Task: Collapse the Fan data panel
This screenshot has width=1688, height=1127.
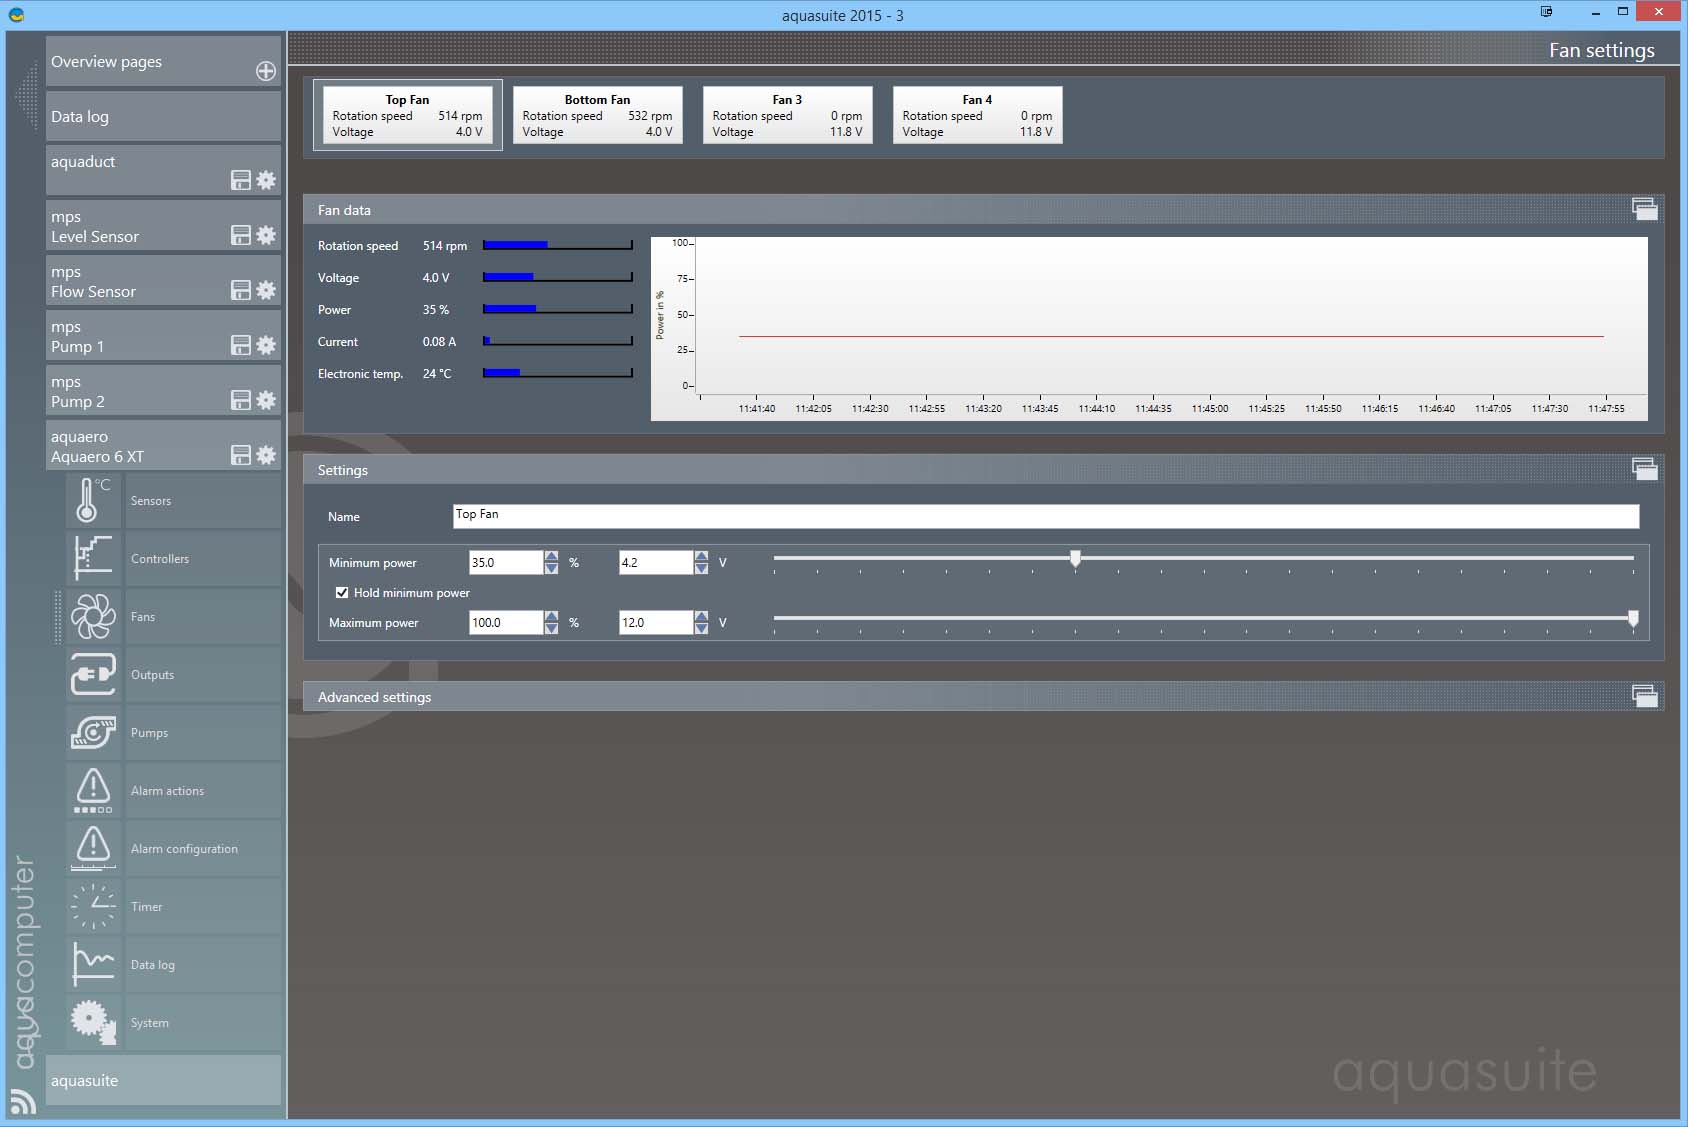Action: click(1644, 209)
